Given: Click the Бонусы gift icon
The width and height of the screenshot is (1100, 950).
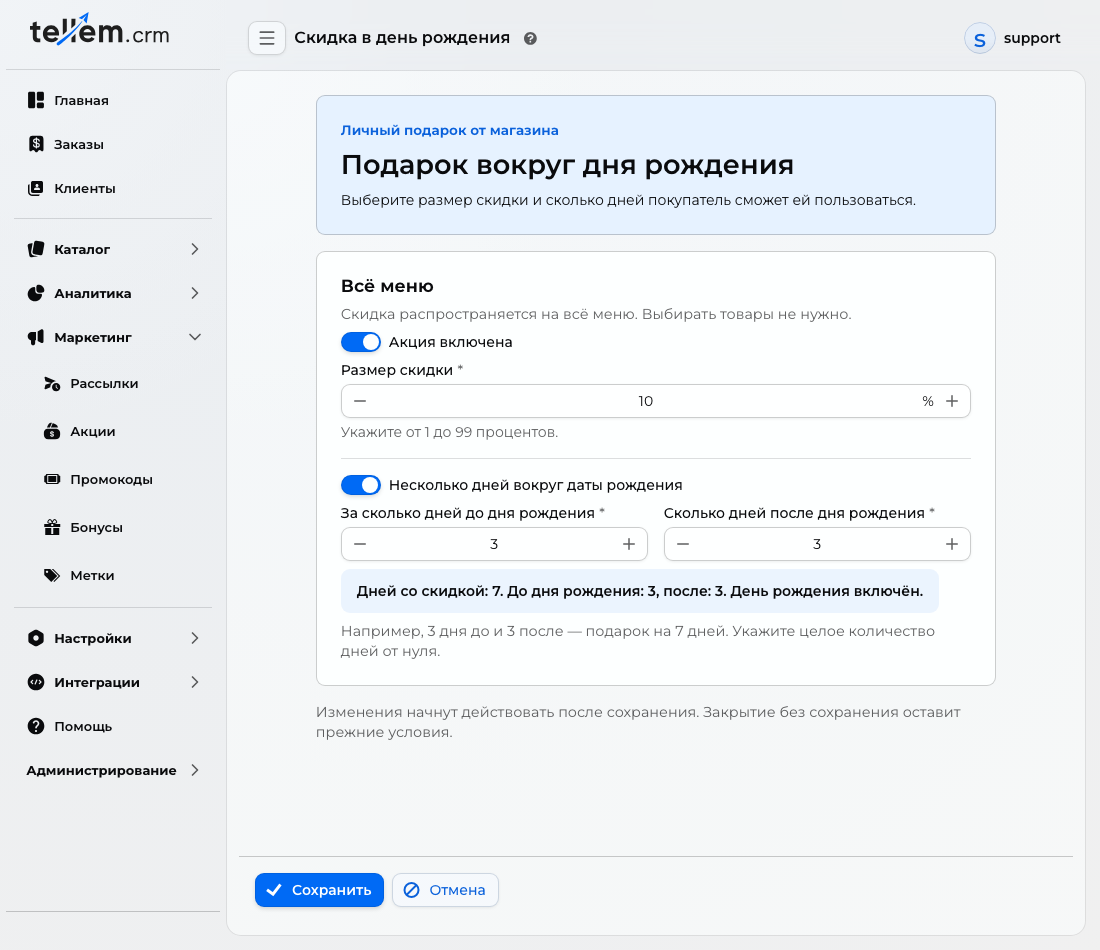Looking at the screenshot, I should point(52,527).
